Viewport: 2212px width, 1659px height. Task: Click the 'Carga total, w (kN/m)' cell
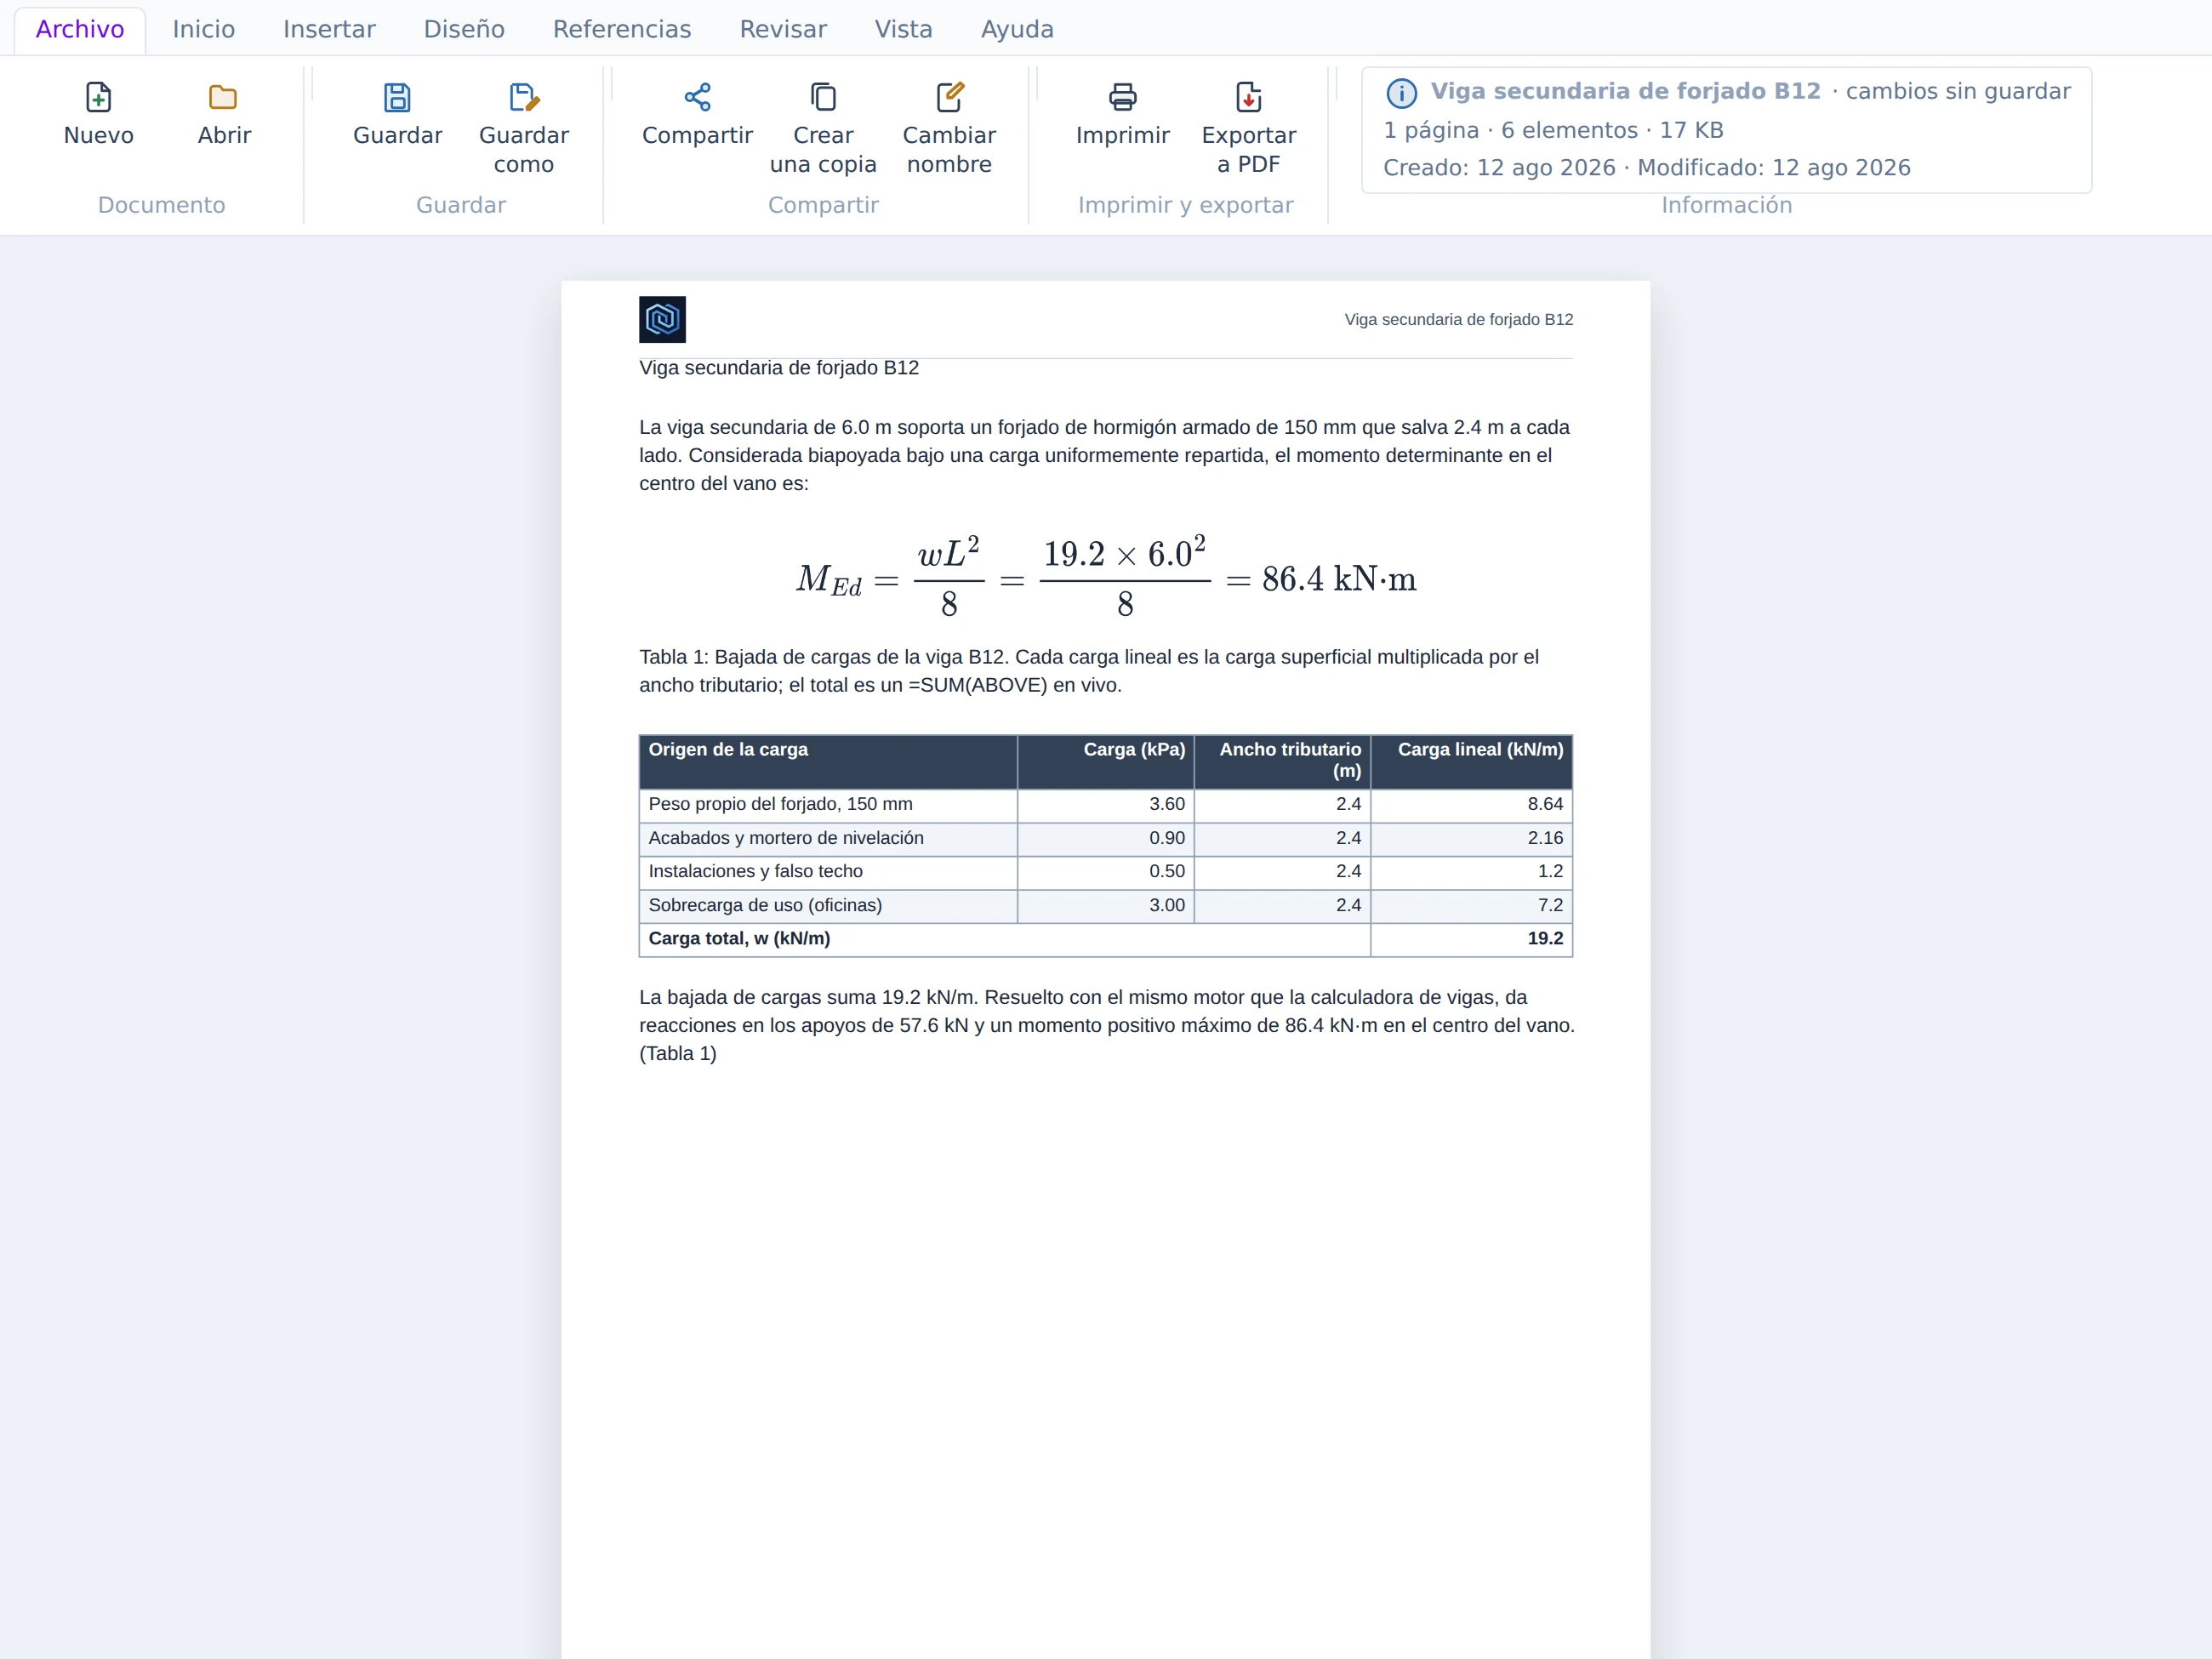[1004, 939]
